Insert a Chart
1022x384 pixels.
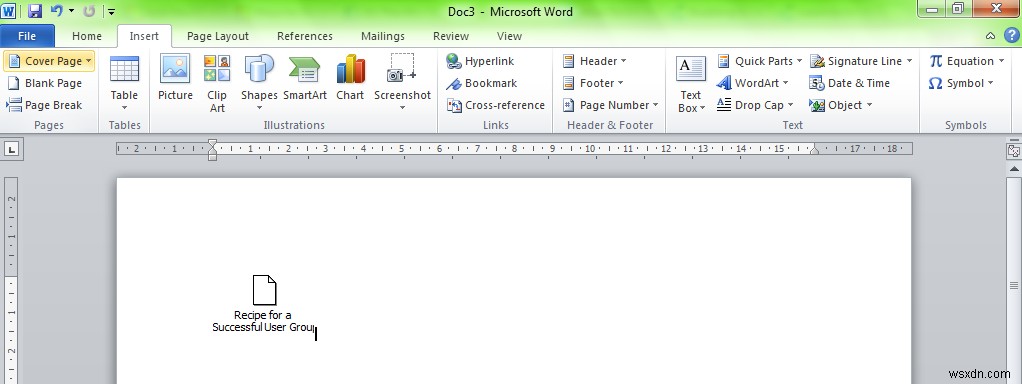350,78
